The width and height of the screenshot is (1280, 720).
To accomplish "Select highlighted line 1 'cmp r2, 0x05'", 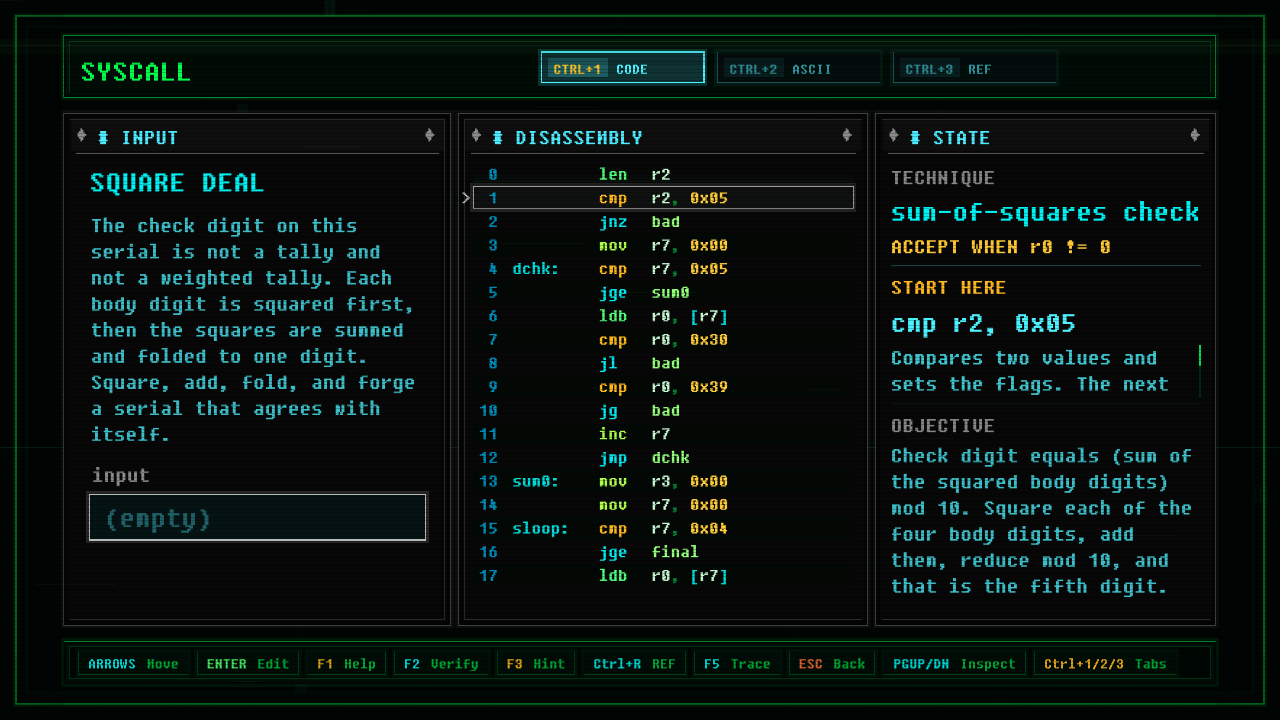I will [663, 198].
